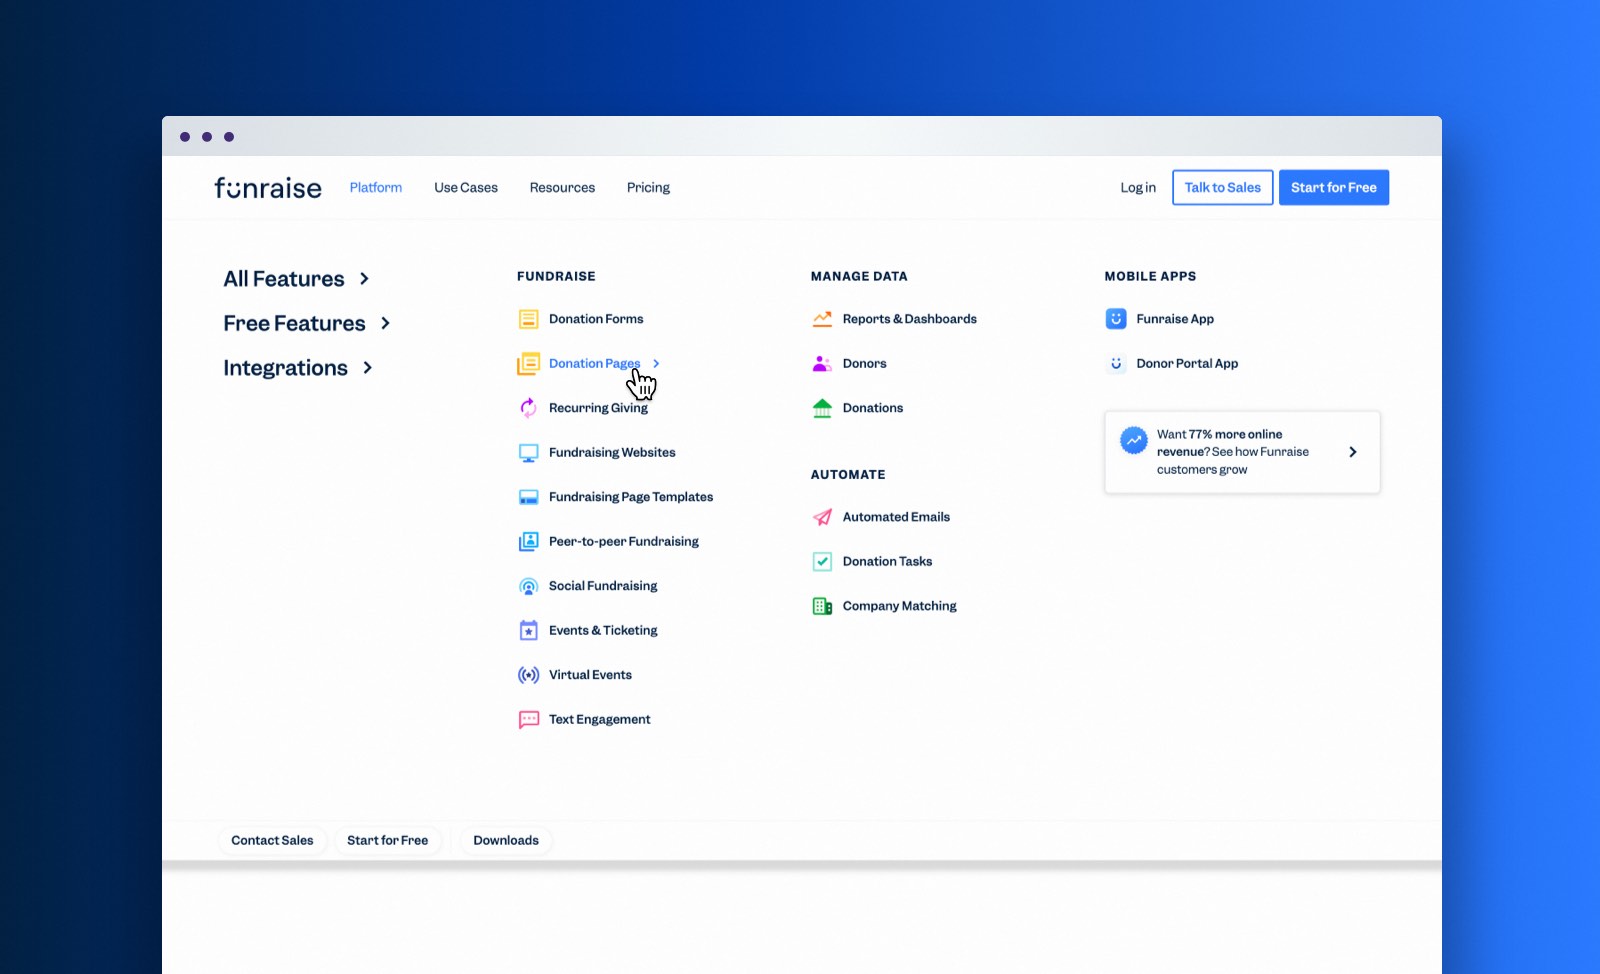Click the Social Fundraising broadcast icon
The height and width of the screenshot is (974, 1600).
click(528, 586)
